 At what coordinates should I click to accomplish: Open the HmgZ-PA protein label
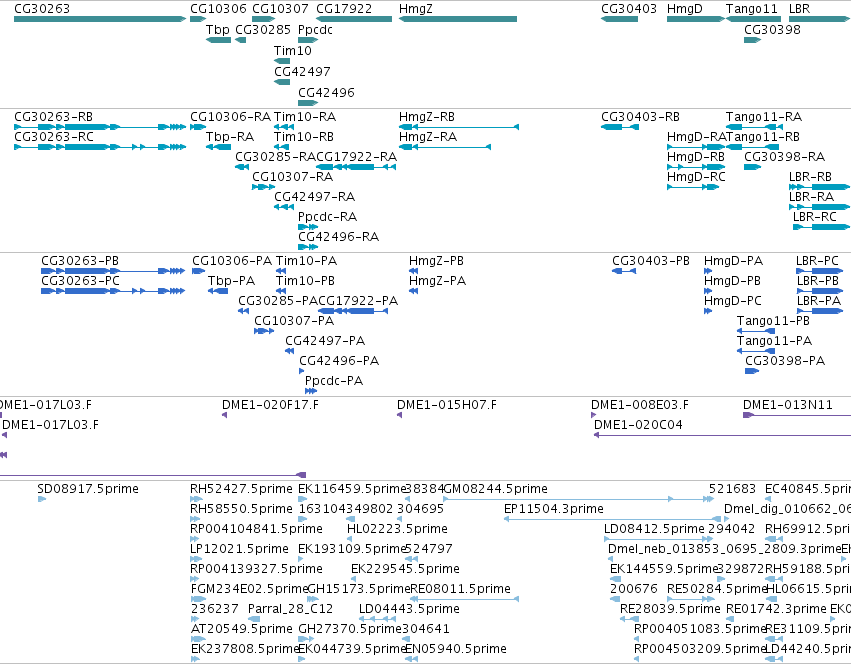437,281
